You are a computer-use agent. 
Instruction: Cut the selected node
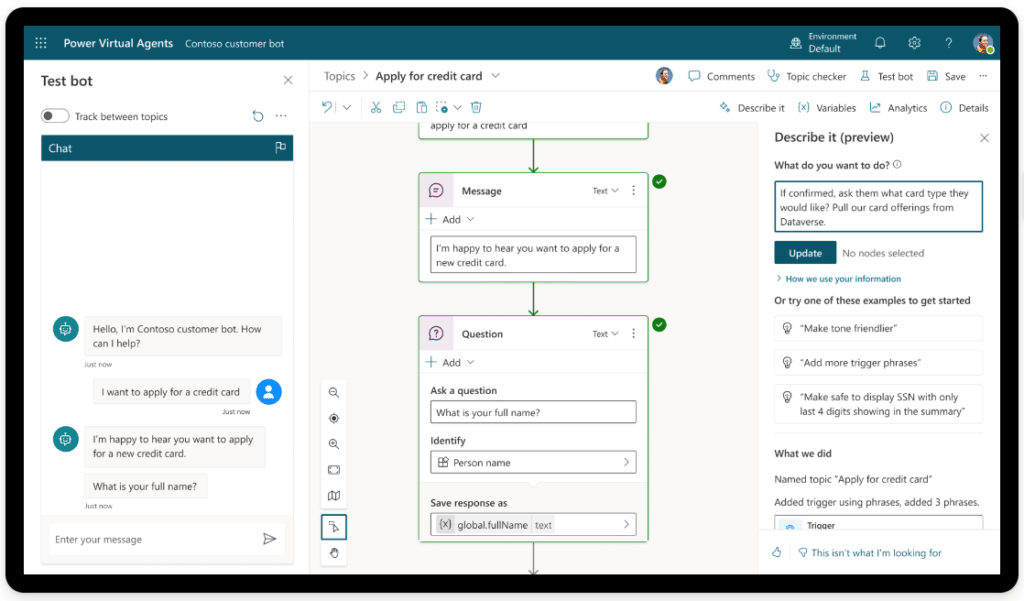(x=376, y=107)
